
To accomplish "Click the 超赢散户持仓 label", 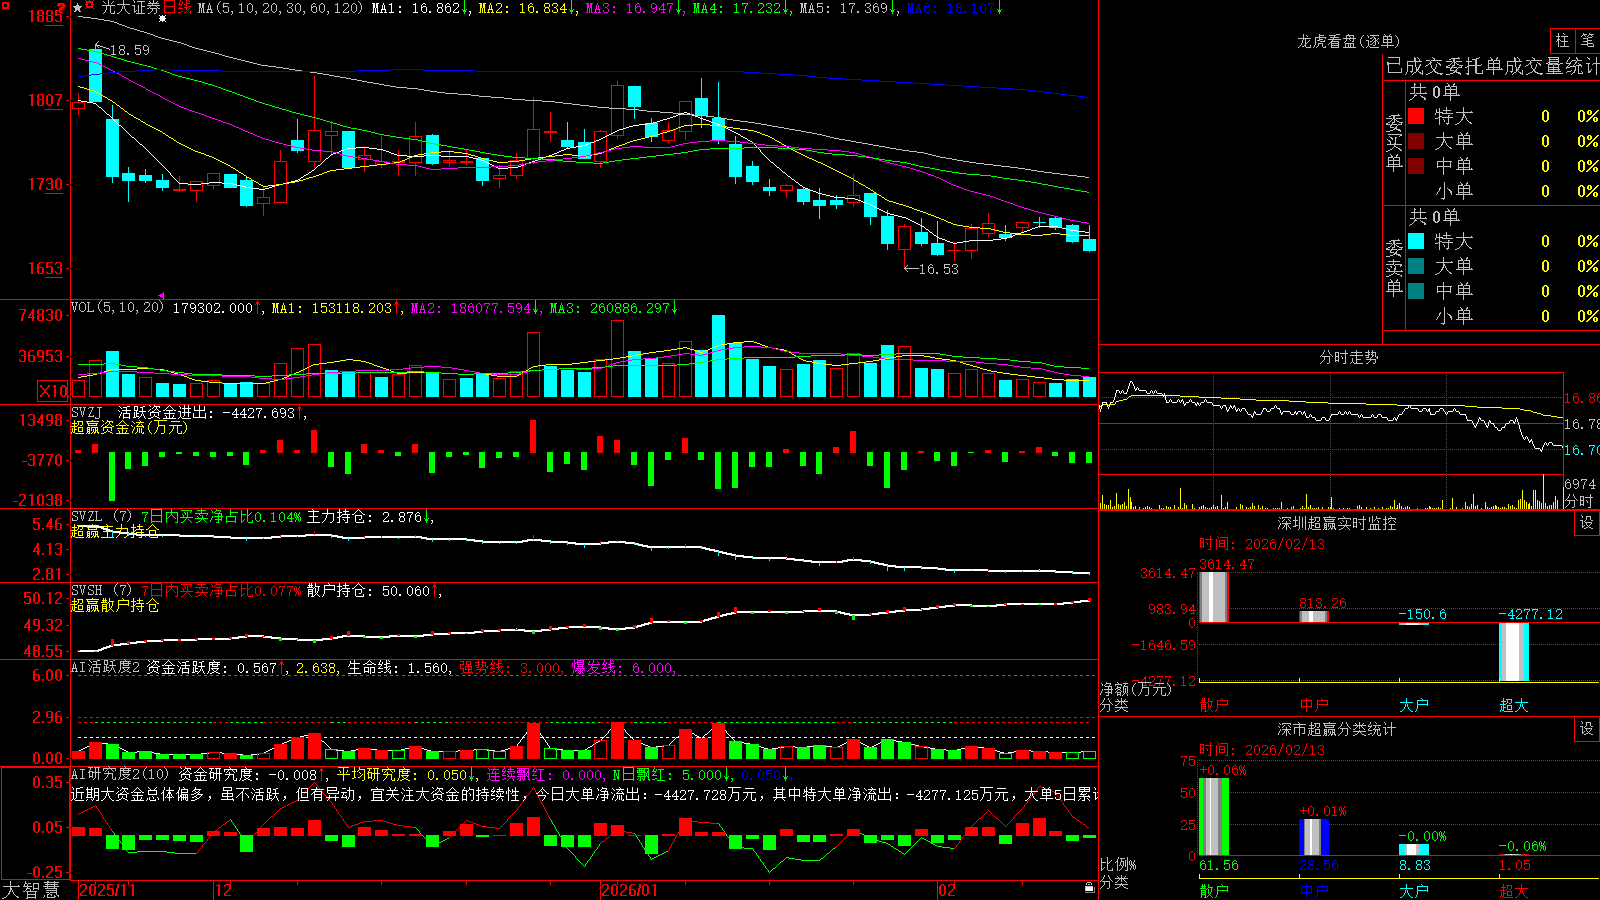I will tap(115, 605).
